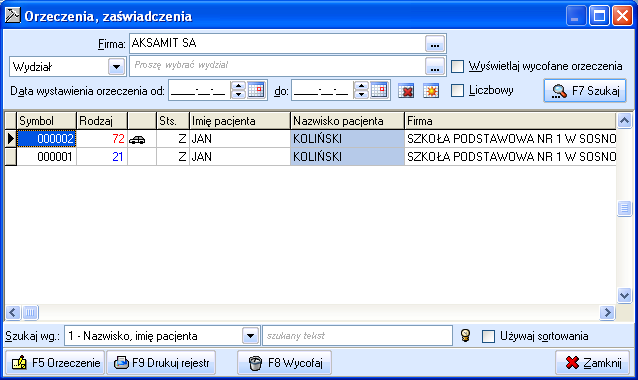This screenshot has height=380, width=638.
Task: Select symbol cell 000002
Action: (46, 139)
